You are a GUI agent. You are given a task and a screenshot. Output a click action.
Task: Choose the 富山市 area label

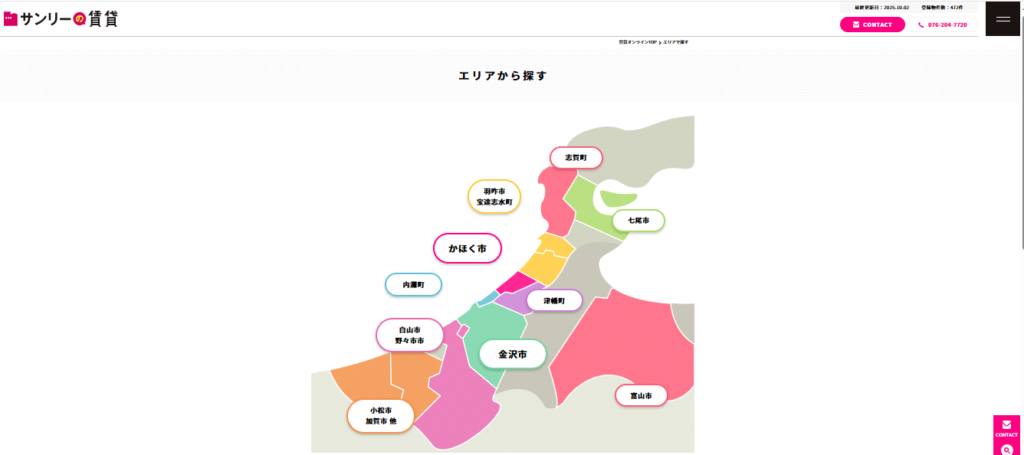[x=640, y=396]
